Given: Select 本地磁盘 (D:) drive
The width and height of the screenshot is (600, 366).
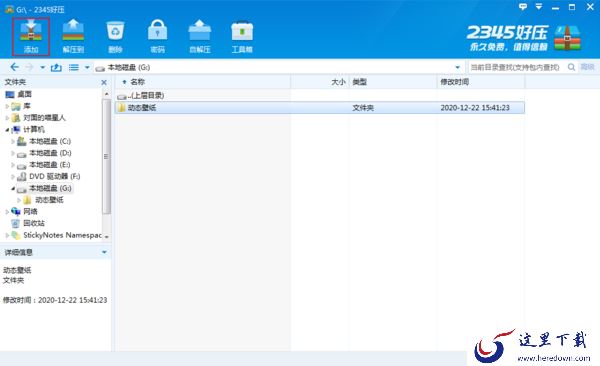Looking at the screenshot, I should click(50, 153).
